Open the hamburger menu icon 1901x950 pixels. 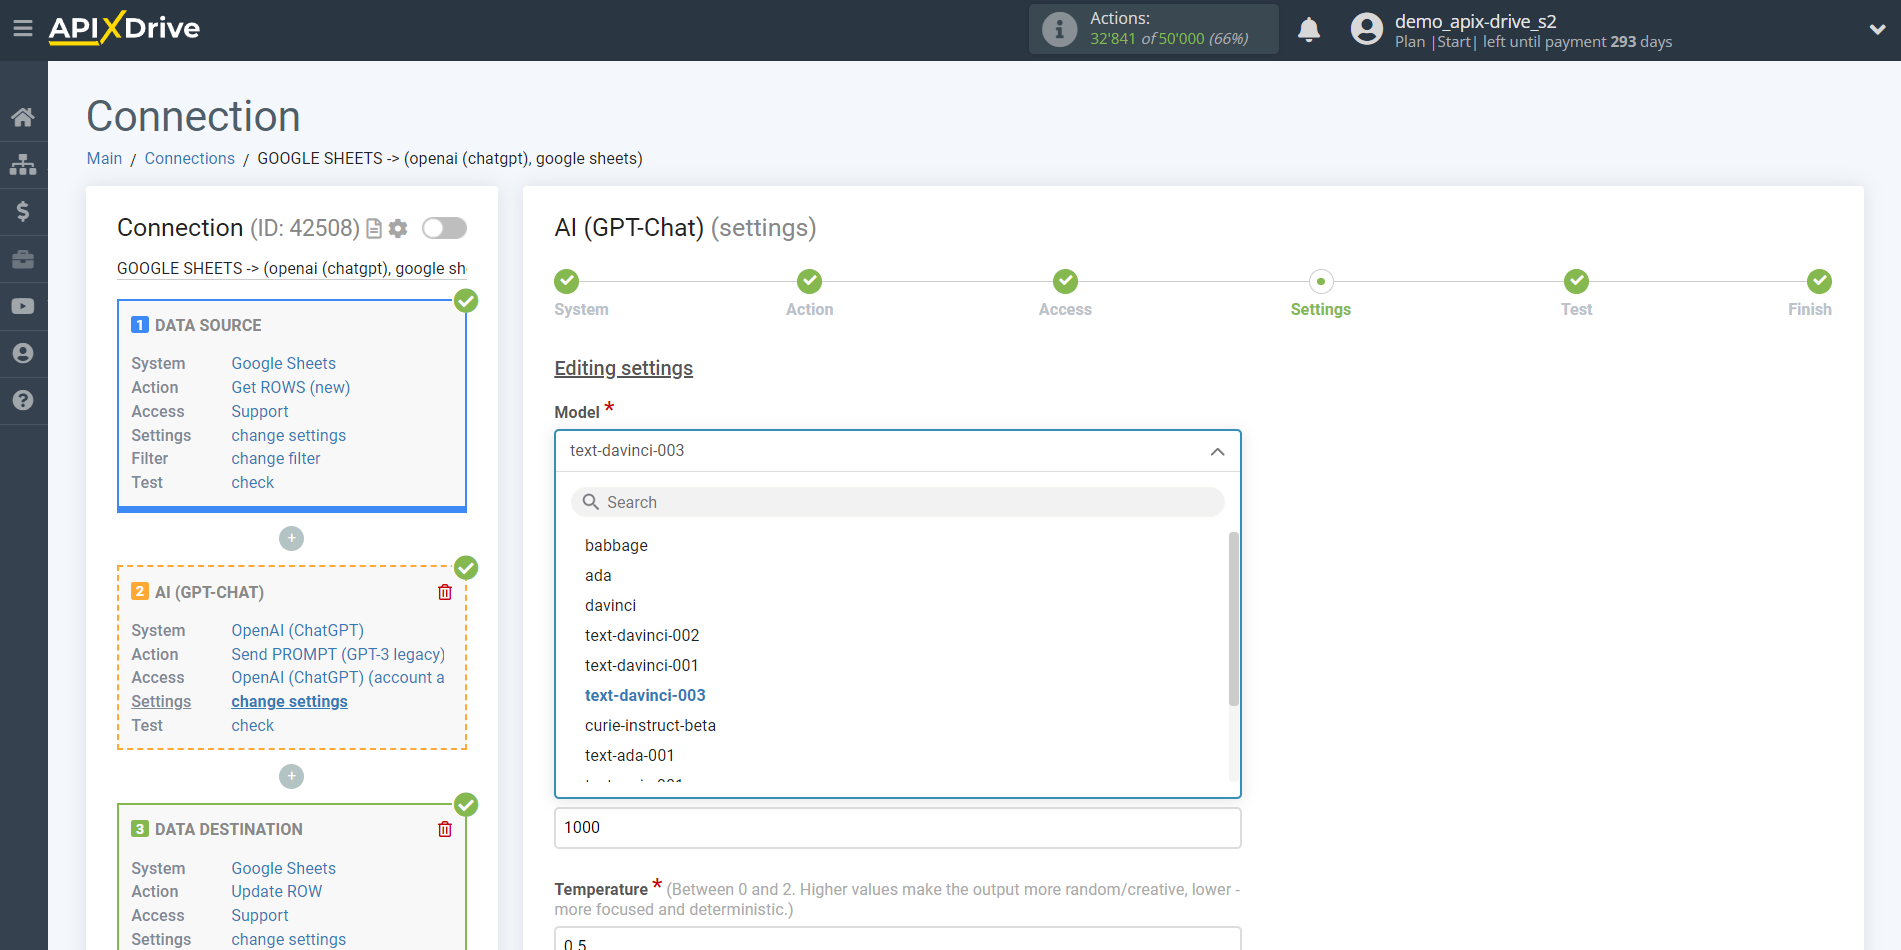click(x=23, y=29)
